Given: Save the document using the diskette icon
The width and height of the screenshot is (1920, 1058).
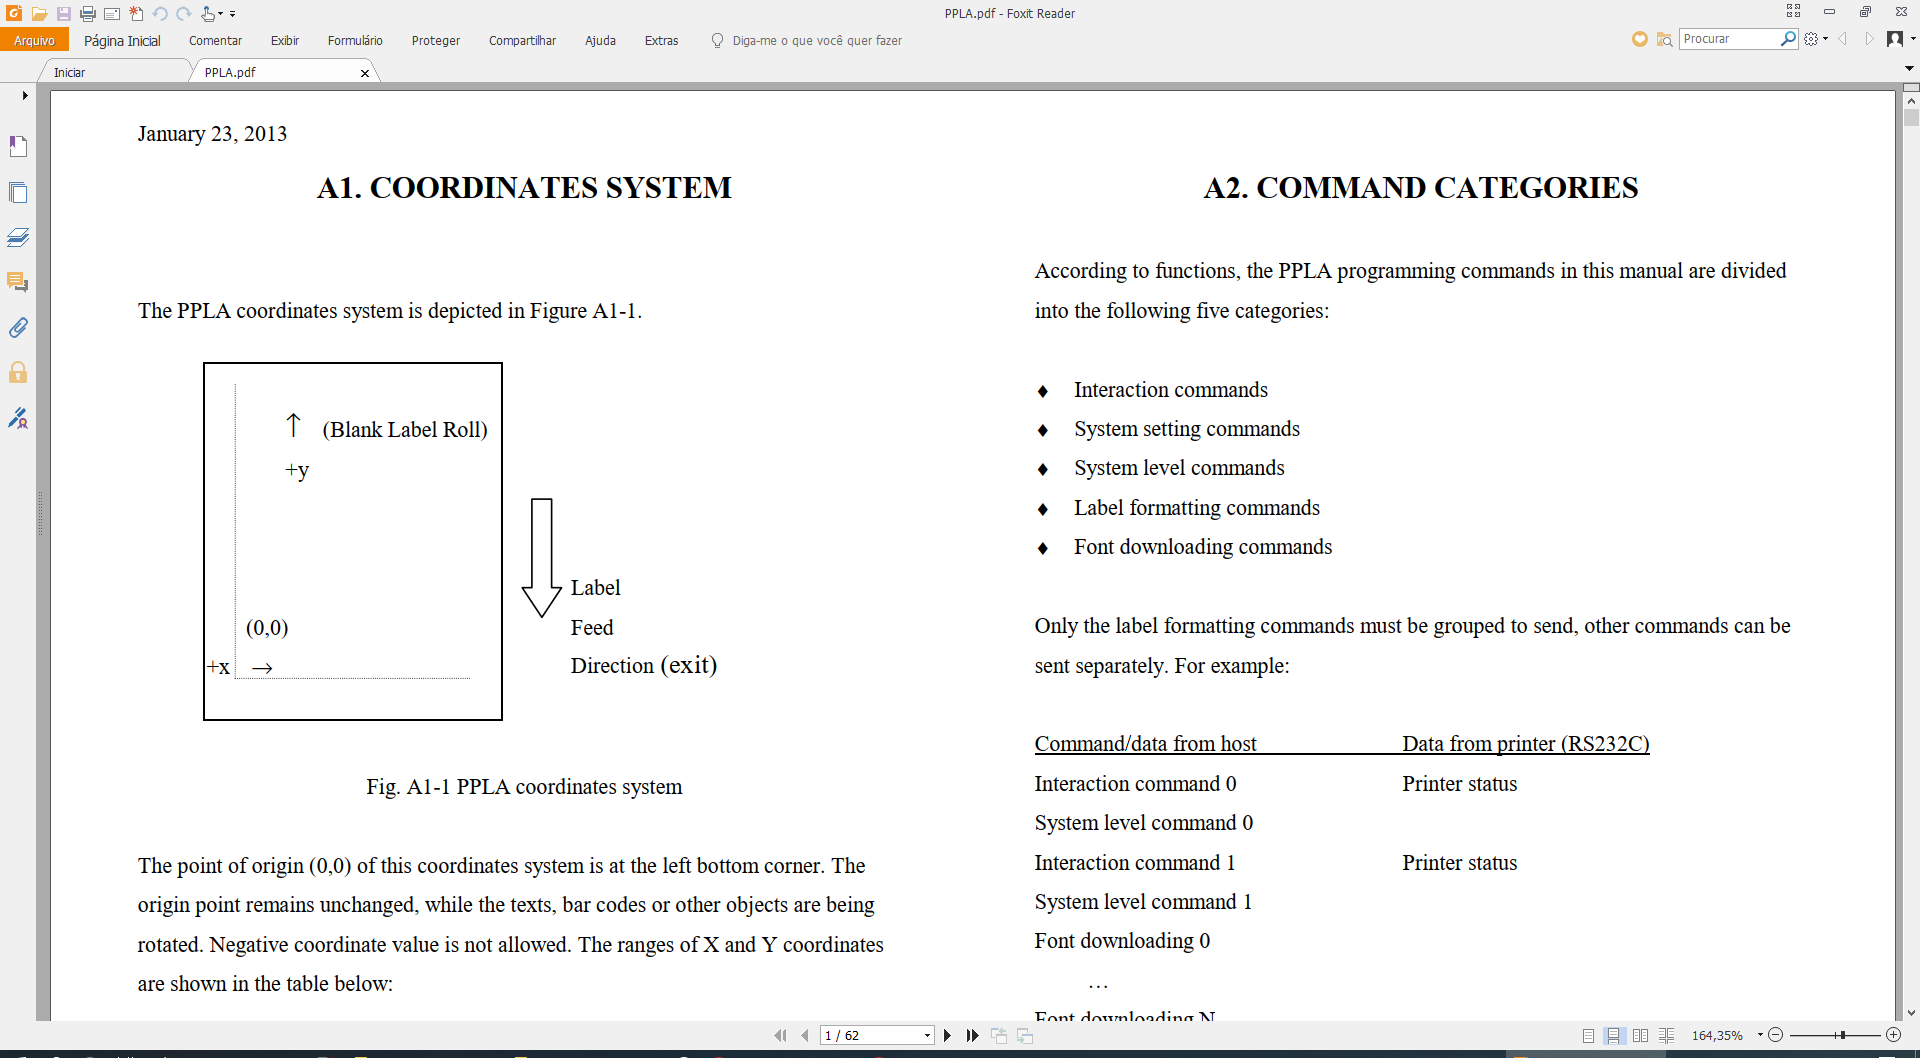Looking at the screenshot, I should [64, 14].
